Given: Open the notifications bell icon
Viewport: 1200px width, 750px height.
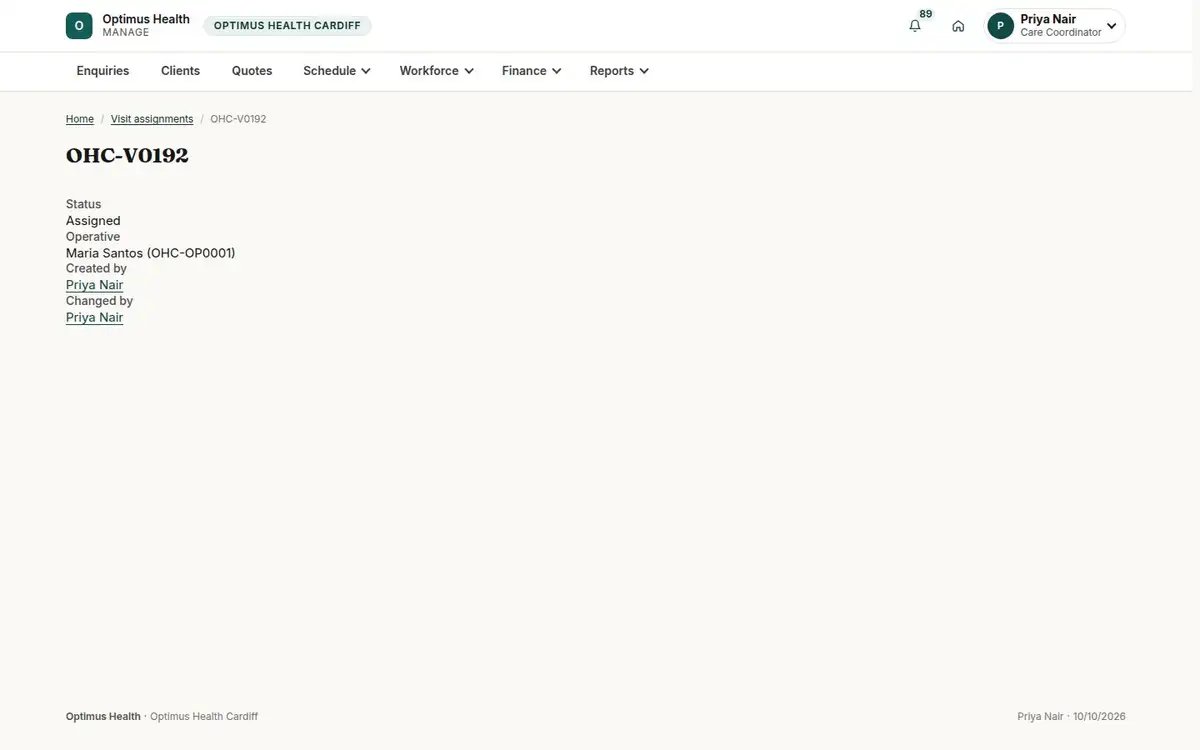Looking at the screenshot, I should click(x=915, y=26).
